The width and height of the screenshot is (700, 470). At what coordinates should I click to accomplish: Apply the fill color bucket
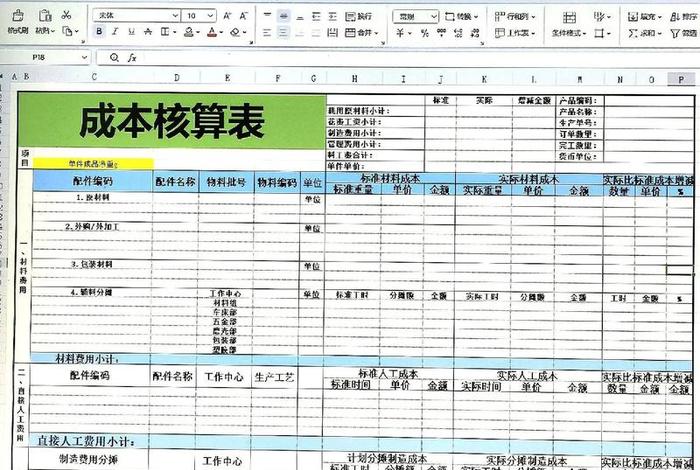click(x=189, y=32)
